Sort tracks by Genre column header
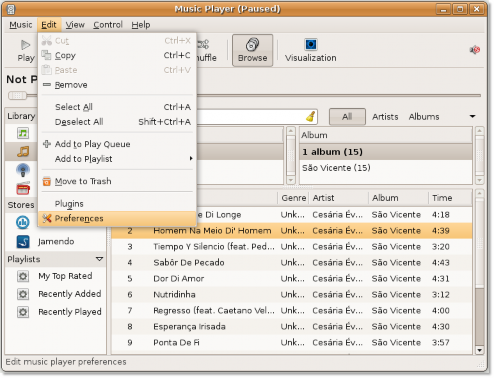Image resolution: width=494 pixels, height=378 pixels. coord(293,198)
